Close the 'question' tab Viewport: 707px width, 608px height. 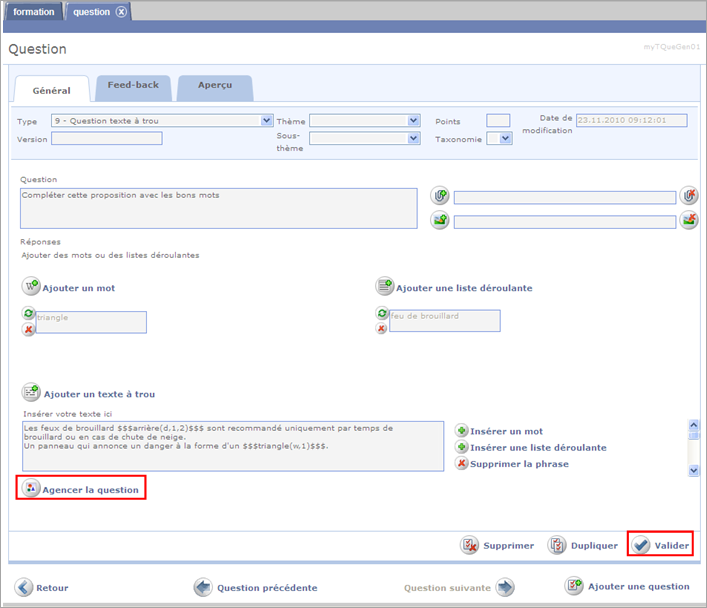121,12
